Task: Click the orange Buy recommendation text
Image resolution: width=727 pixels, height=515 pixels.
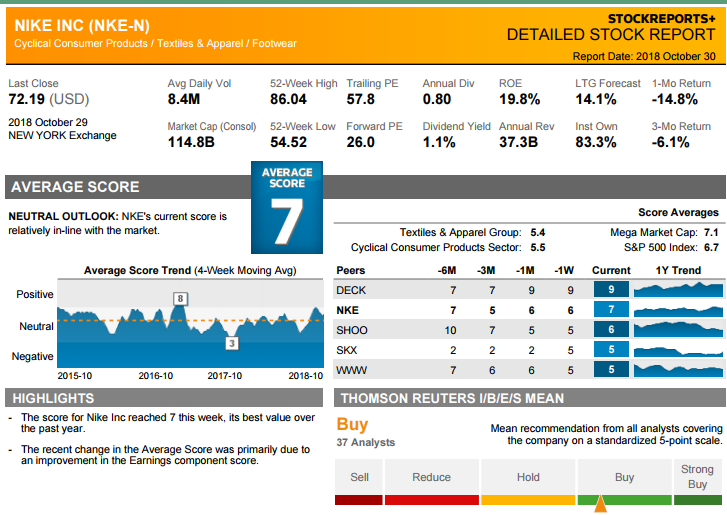Action: coord(352,425)
